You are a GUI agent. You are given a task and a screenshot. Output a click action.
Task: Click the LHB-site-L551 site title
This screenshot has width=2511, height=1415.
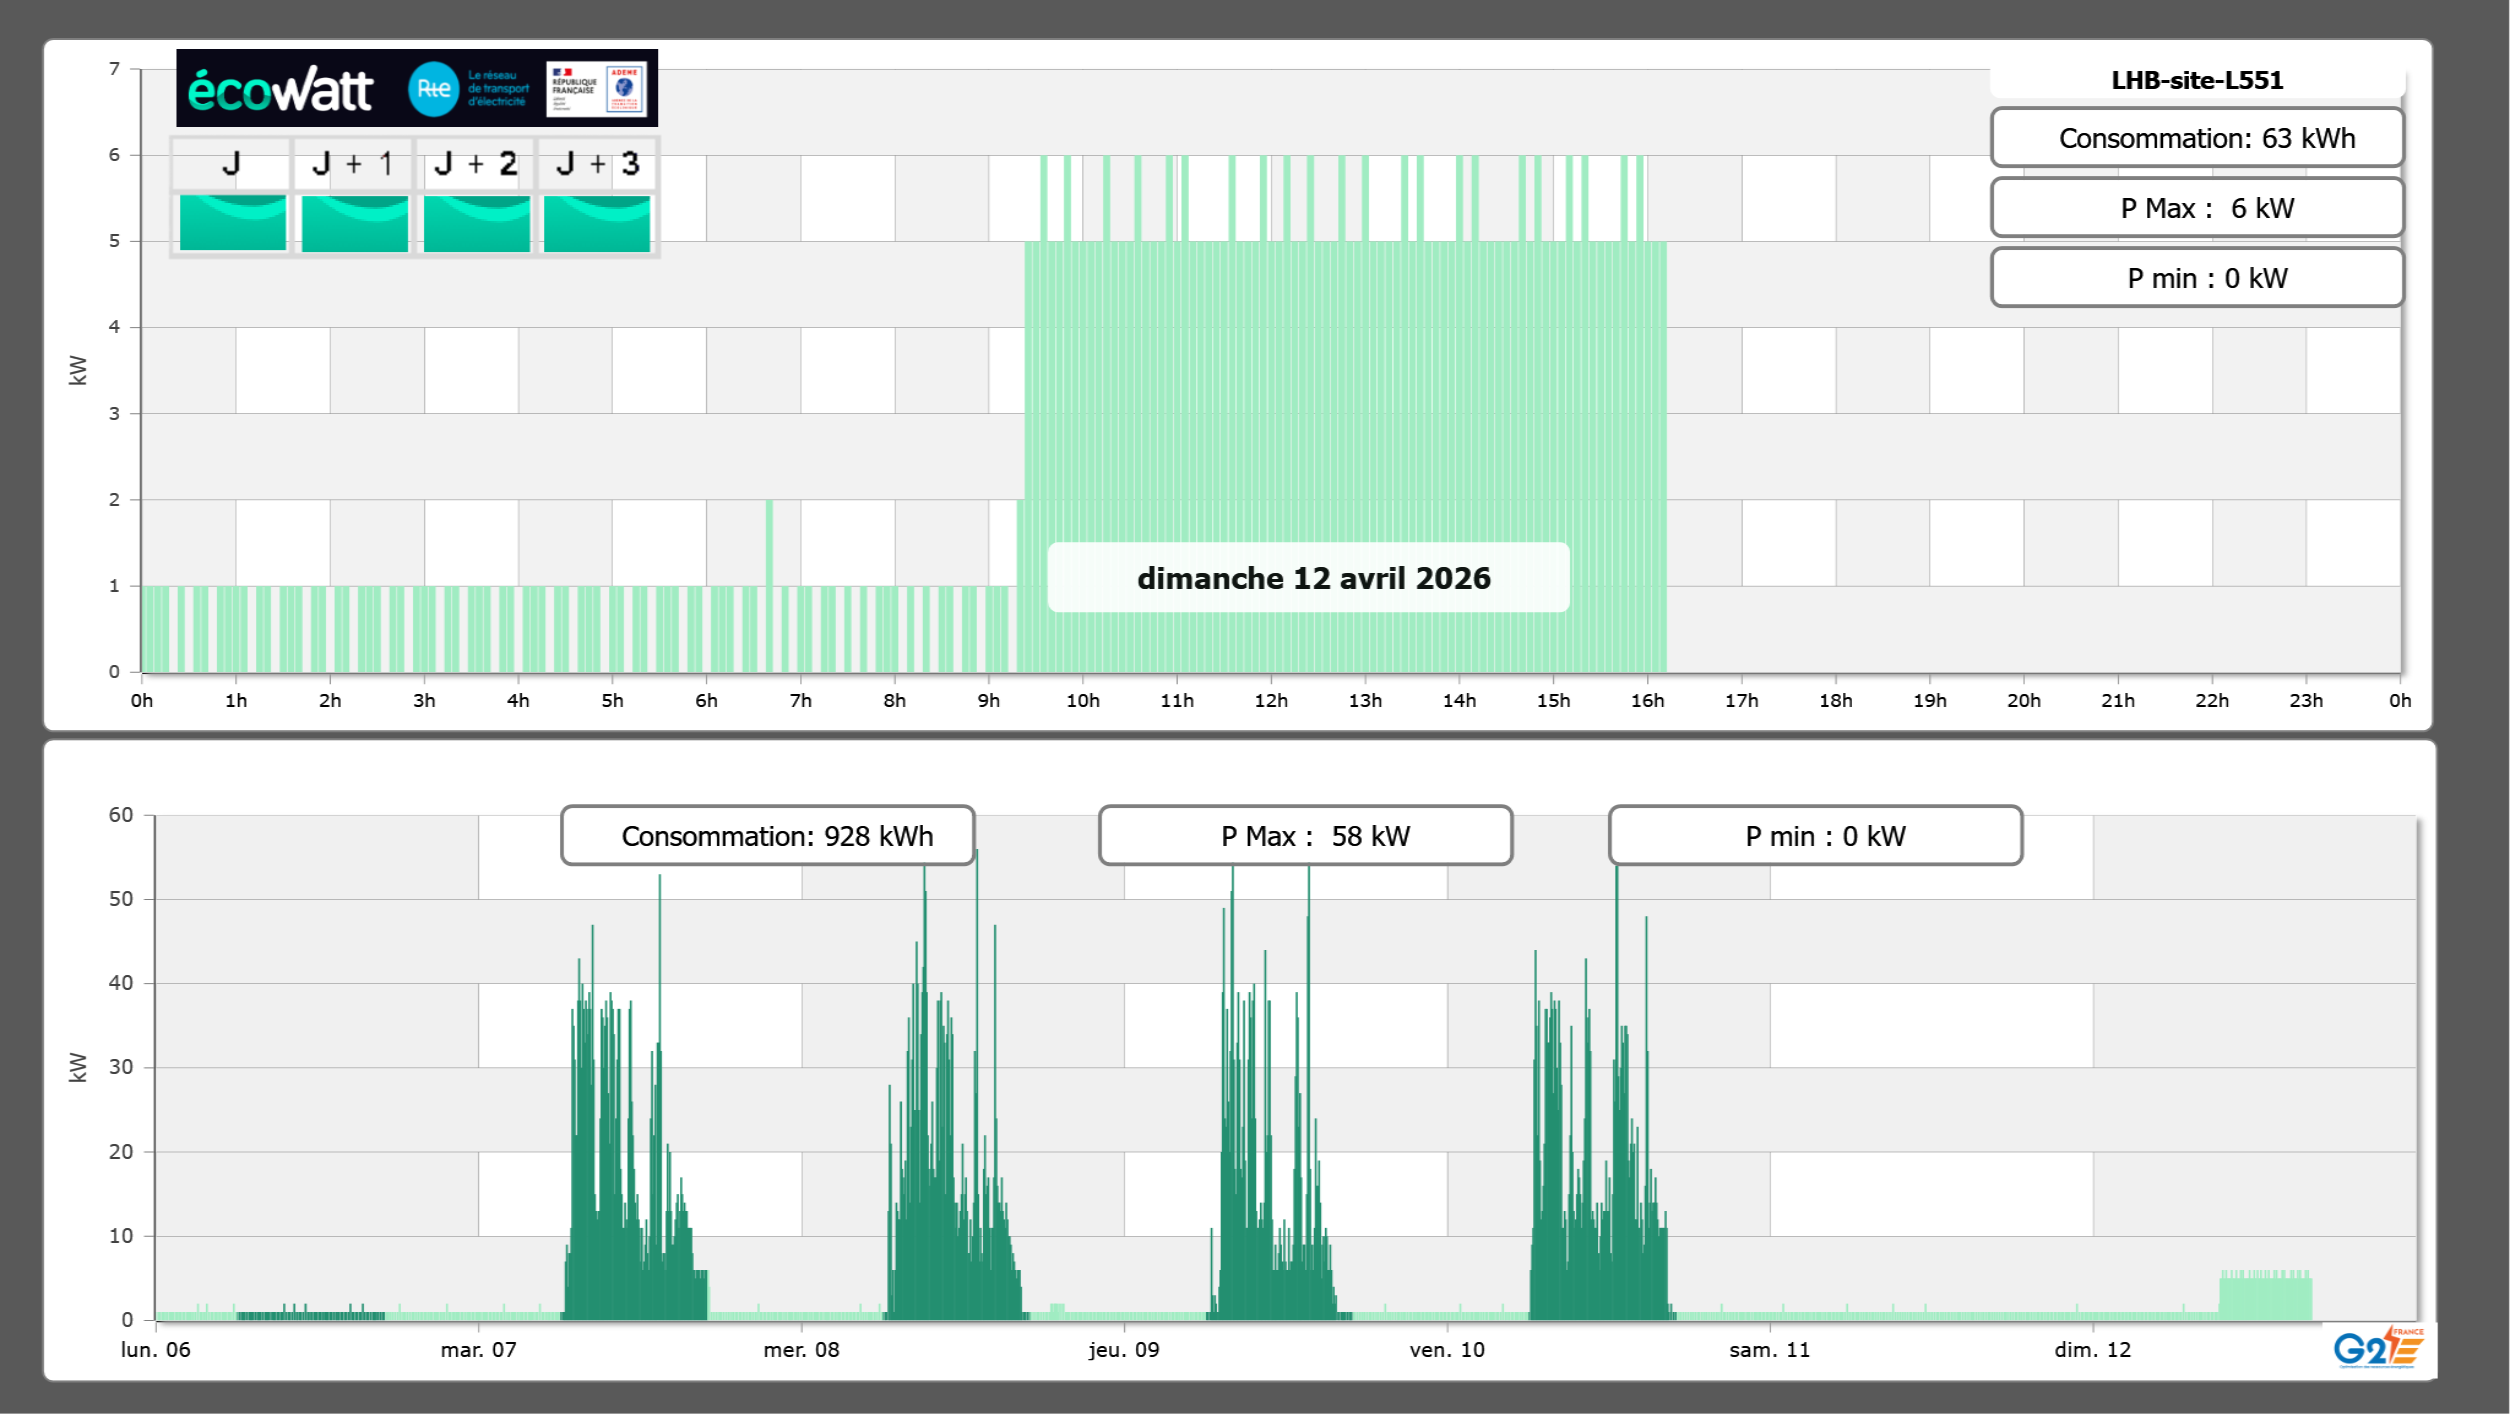pos(2196,80)
